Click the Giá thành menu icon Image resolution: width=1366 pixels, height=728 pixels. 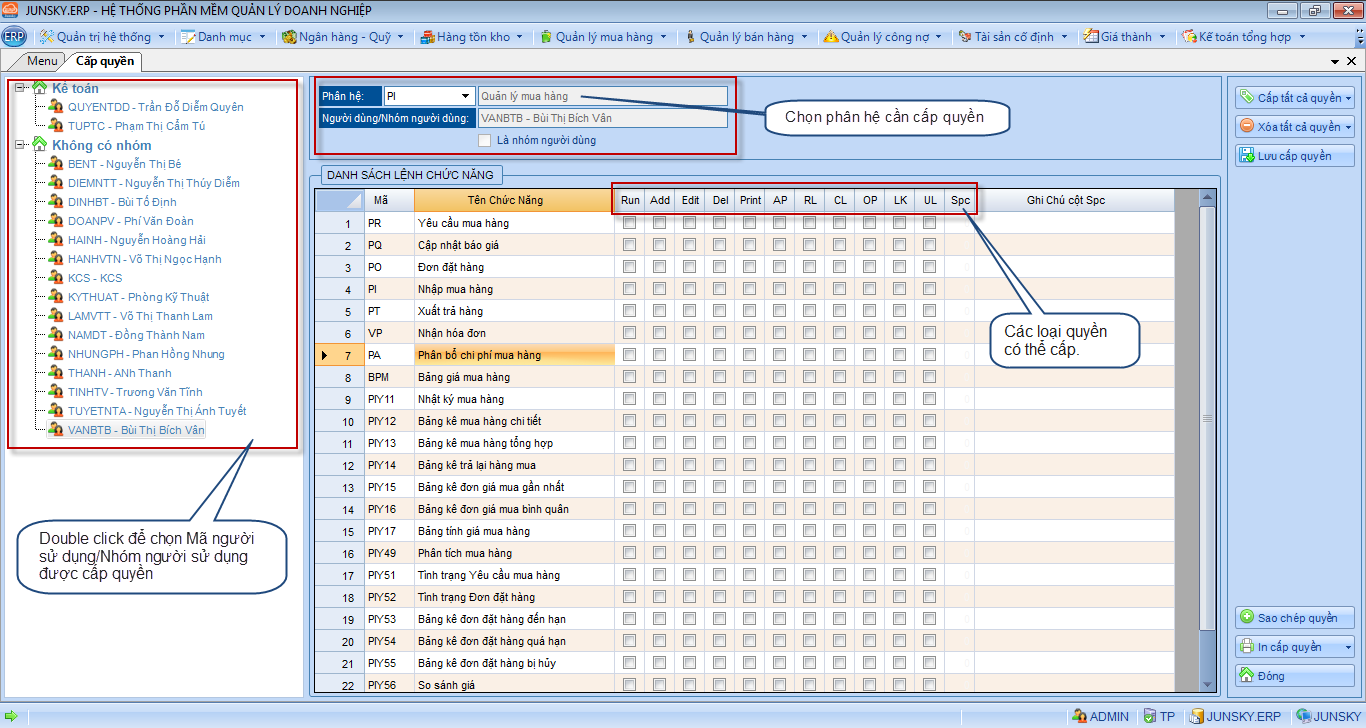pyautogui.click(x=1090, y=37)
